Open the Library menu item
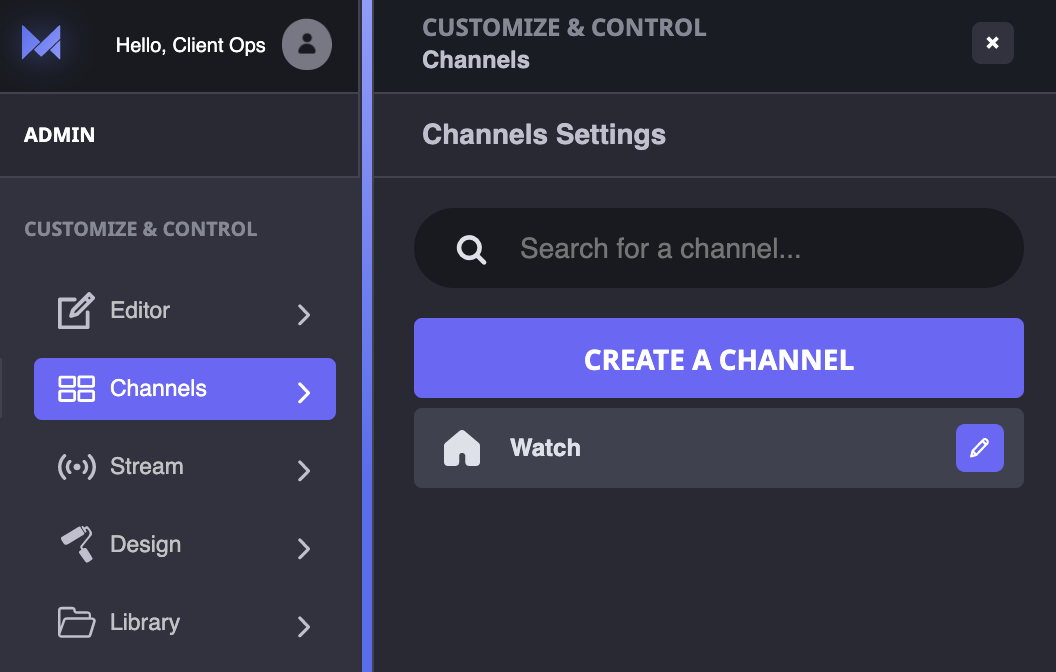This screenshot has width=1056, height=672. [185, 623]
